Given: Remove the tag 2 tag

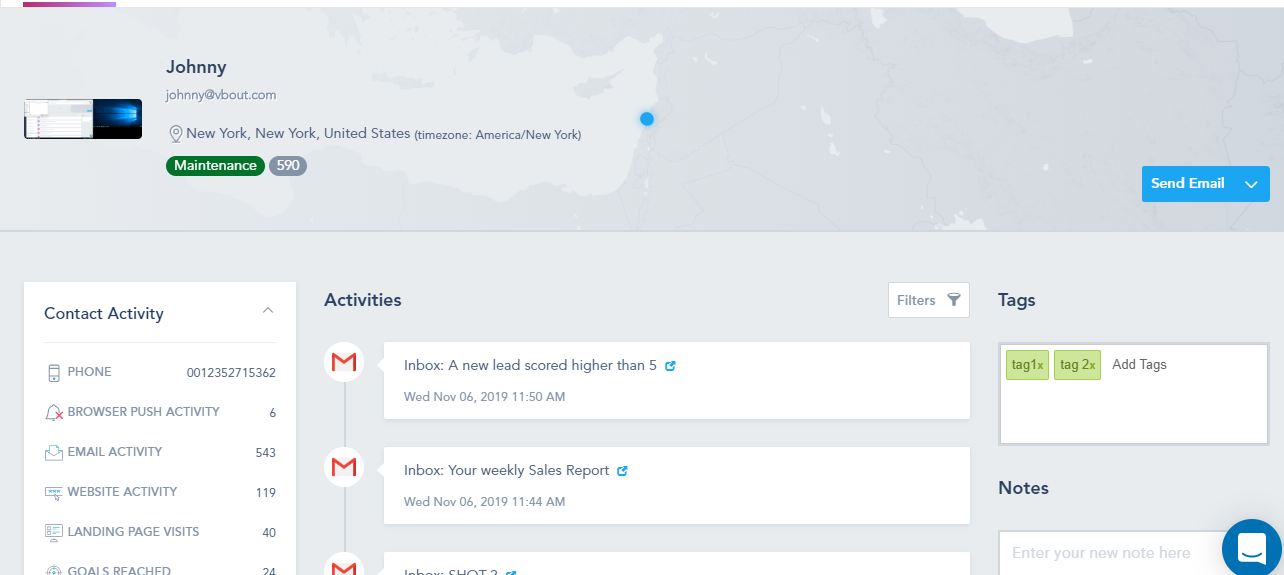Looking at the screenshot, I should tap(1092, 366).
